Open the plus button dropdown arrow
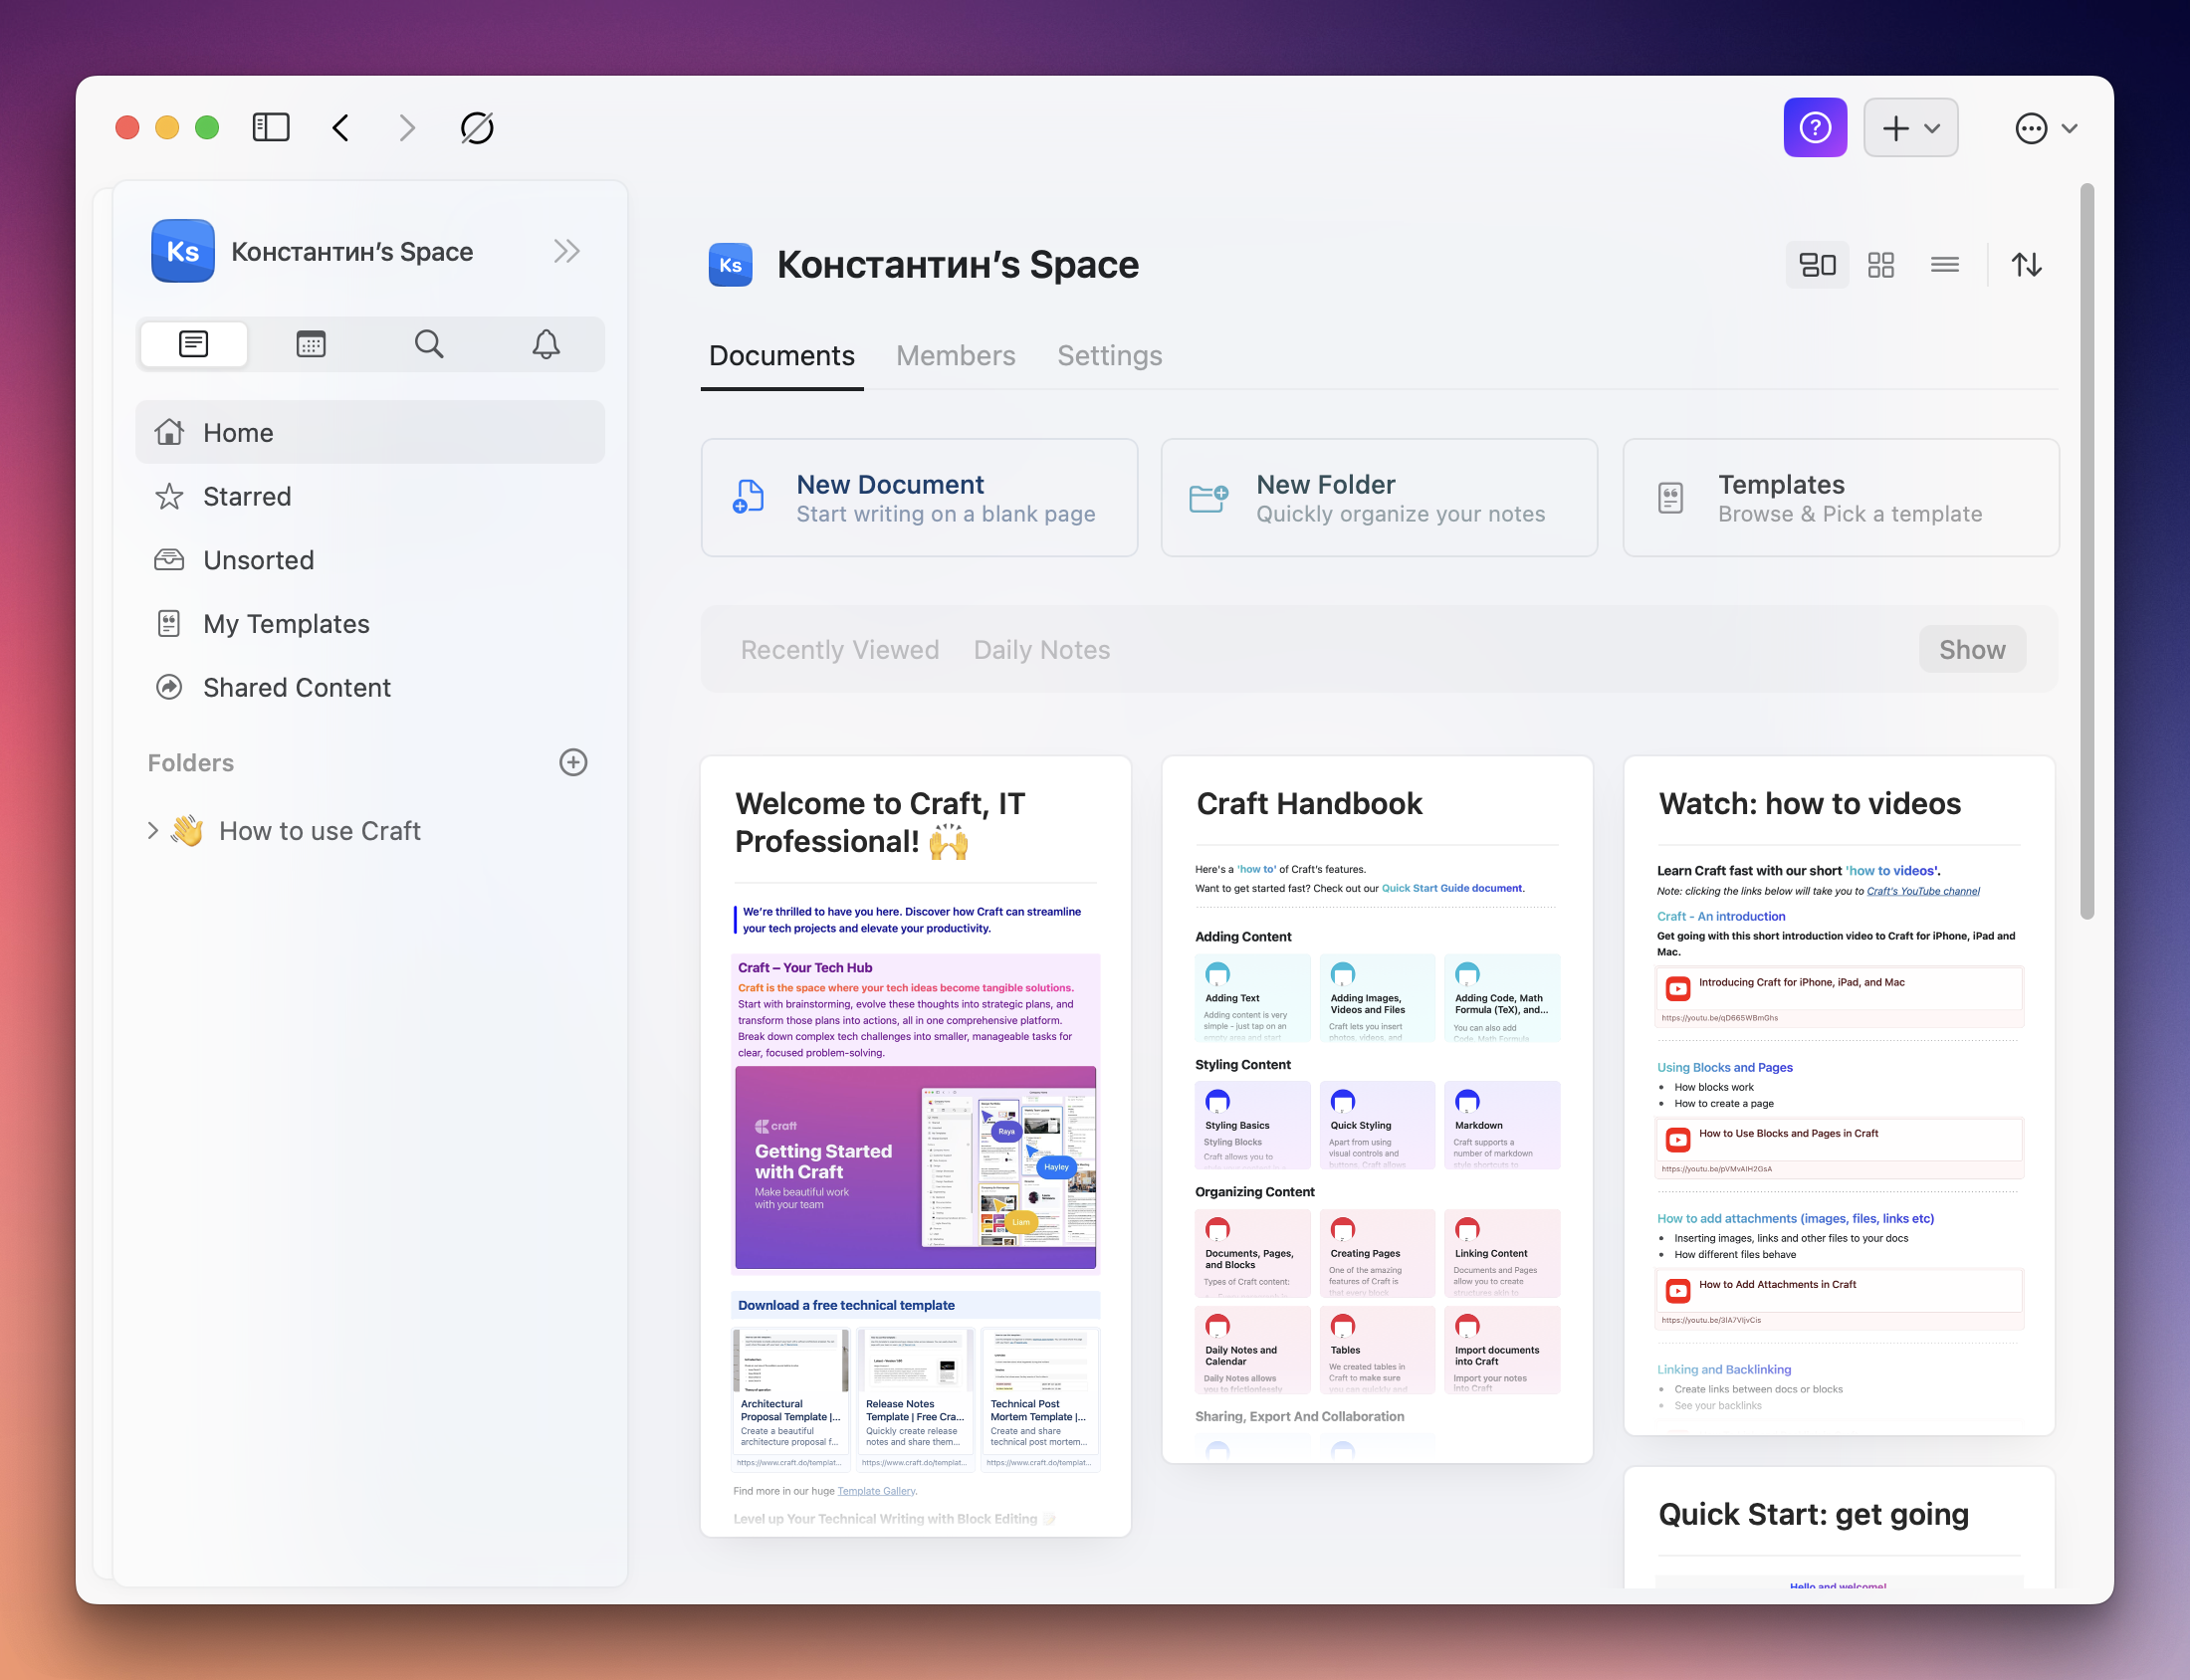 click(x=1932, y=128)
